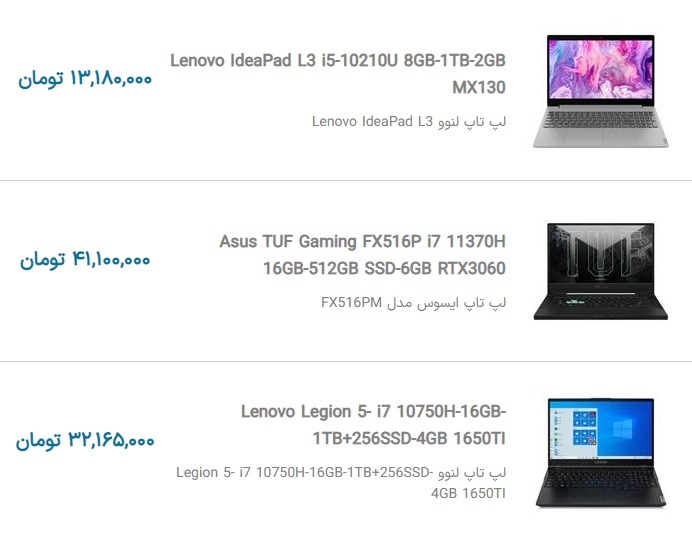The width and height of the screenshot is (692, 536).
Task: Click the Windows desktop on Legion screen
Action: point(601,430)
